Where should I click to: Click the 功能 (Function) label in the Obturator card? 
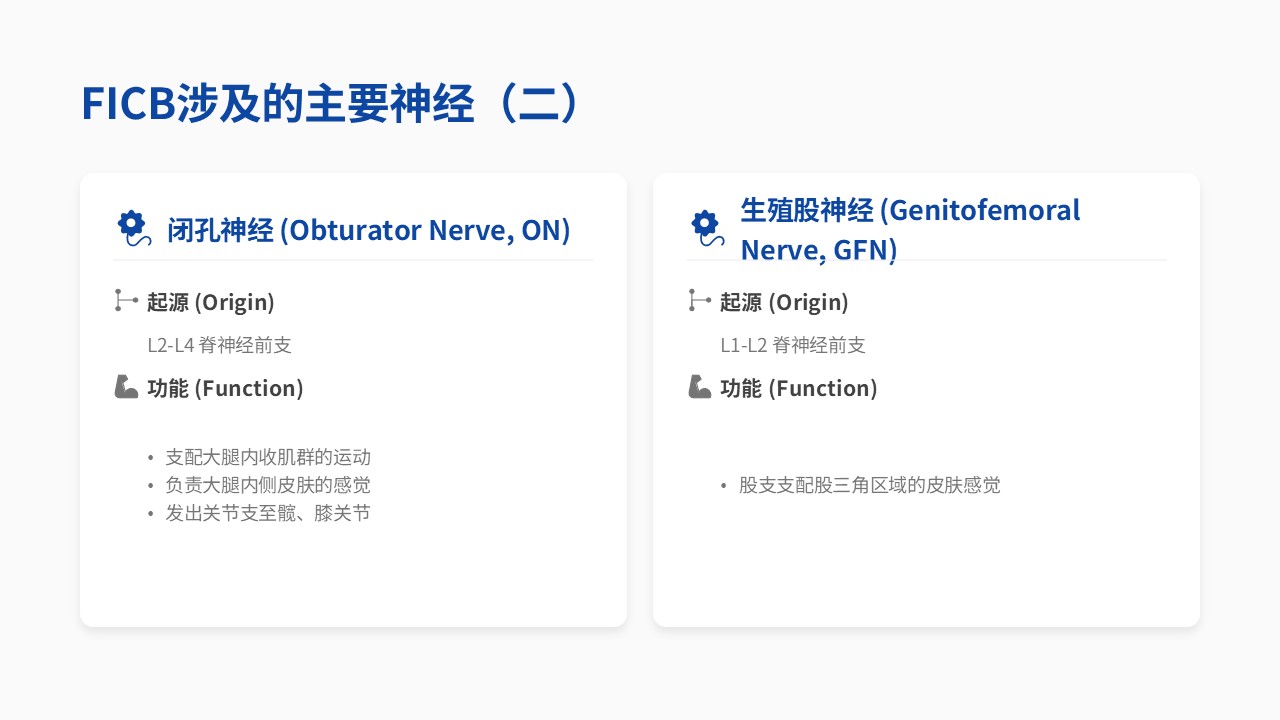tap(225, 388)
